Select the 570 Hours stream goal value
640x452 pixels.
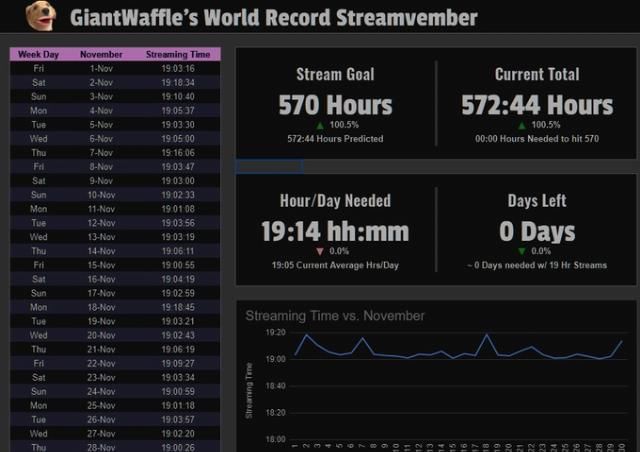335,105
